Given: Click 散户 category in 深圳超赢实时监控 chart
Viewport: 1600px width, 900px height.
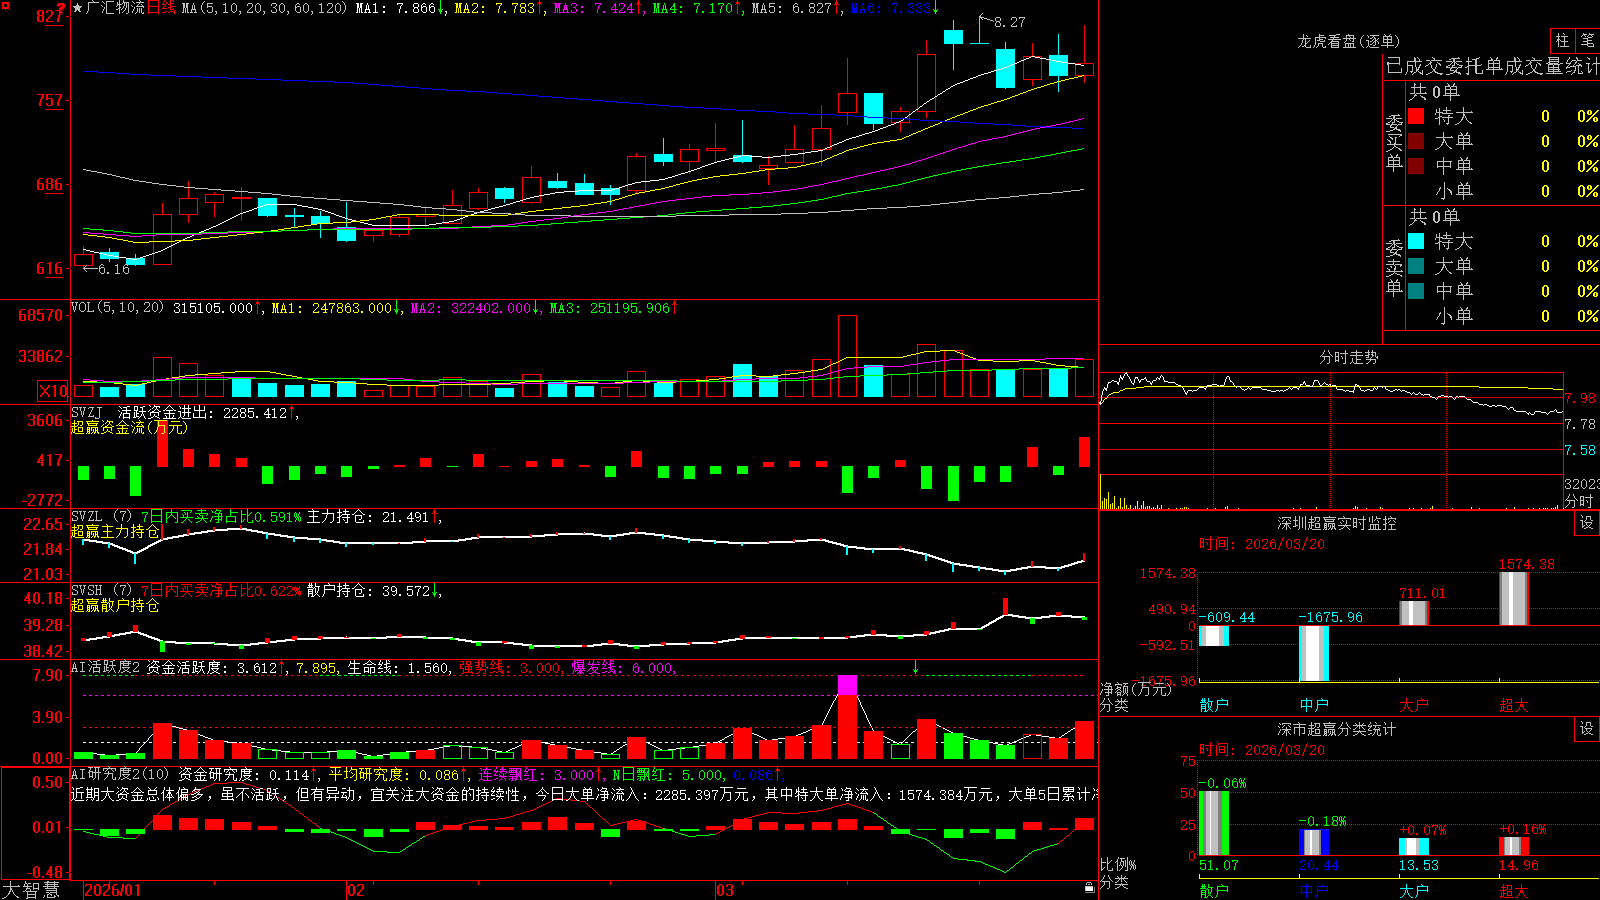Looking at the screenshot, I should 1214,705.
